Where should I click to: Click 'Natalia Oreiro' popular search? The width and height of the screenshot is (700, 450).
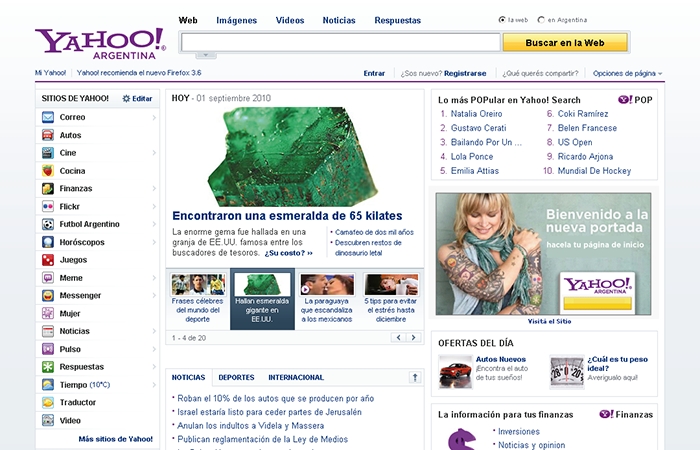tap(476, 114)
